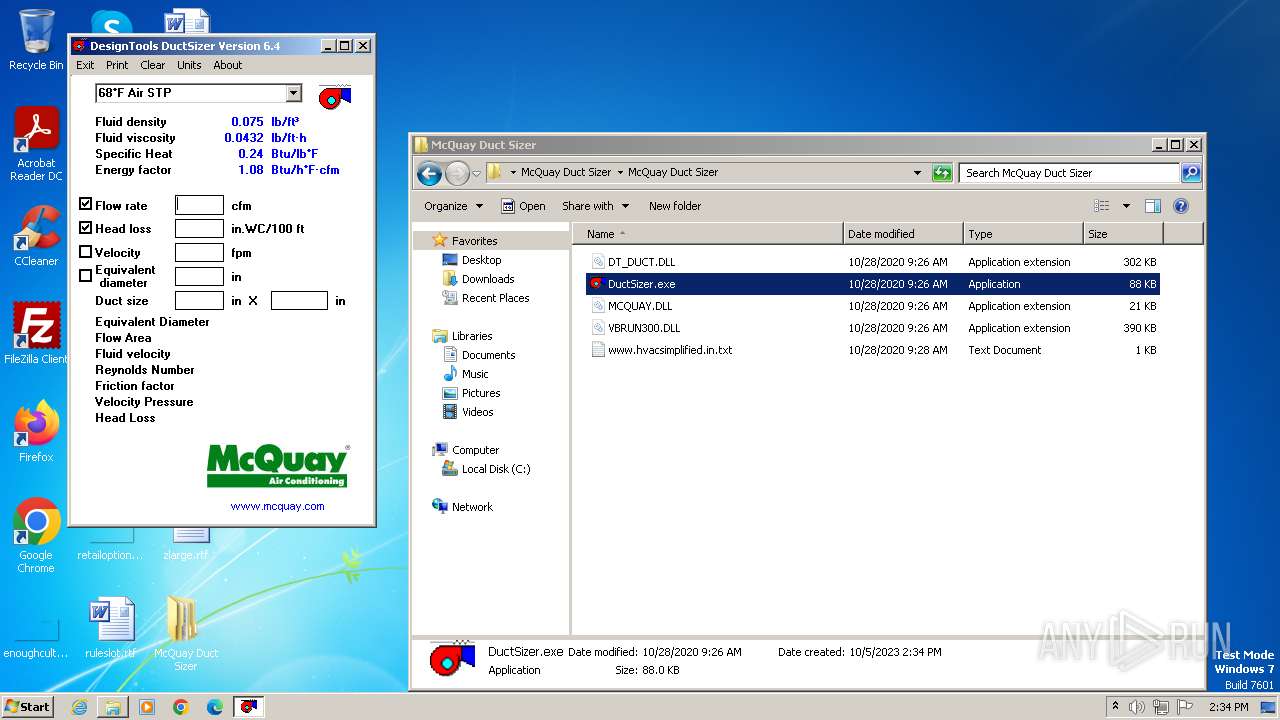Open the About menu in DuctSizer
The image size is (1280, 720).
click(228, 65)
